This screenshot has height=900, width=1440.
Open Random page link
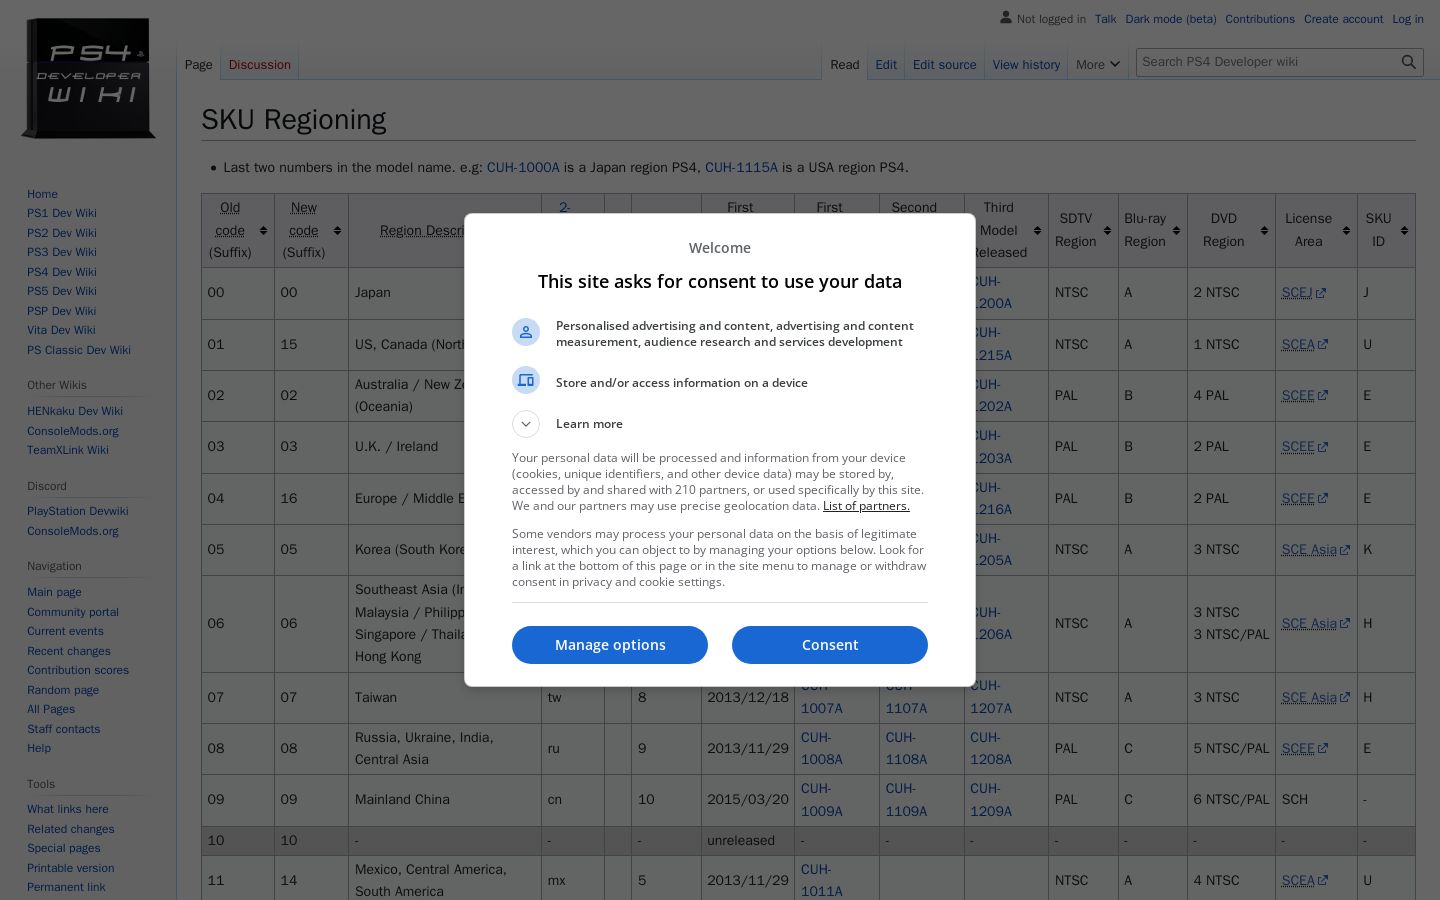click(63, 690)
